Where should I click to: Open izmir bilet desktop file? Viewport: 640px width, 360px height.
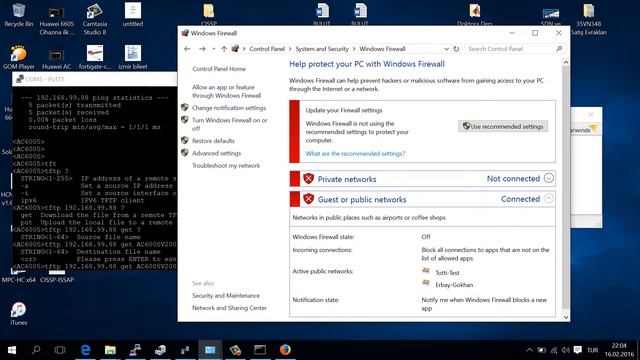(x=133, y=57)
